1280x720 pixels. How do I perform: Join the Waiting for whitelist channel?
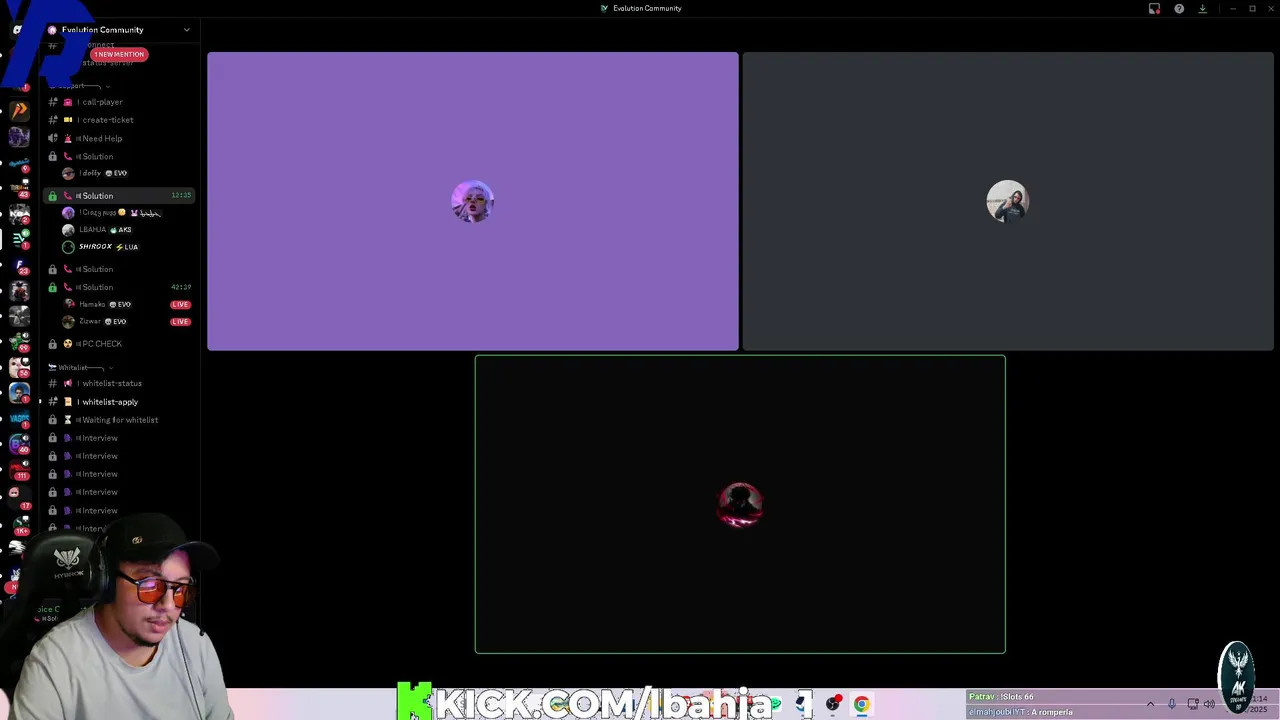(x=119, y=420)
